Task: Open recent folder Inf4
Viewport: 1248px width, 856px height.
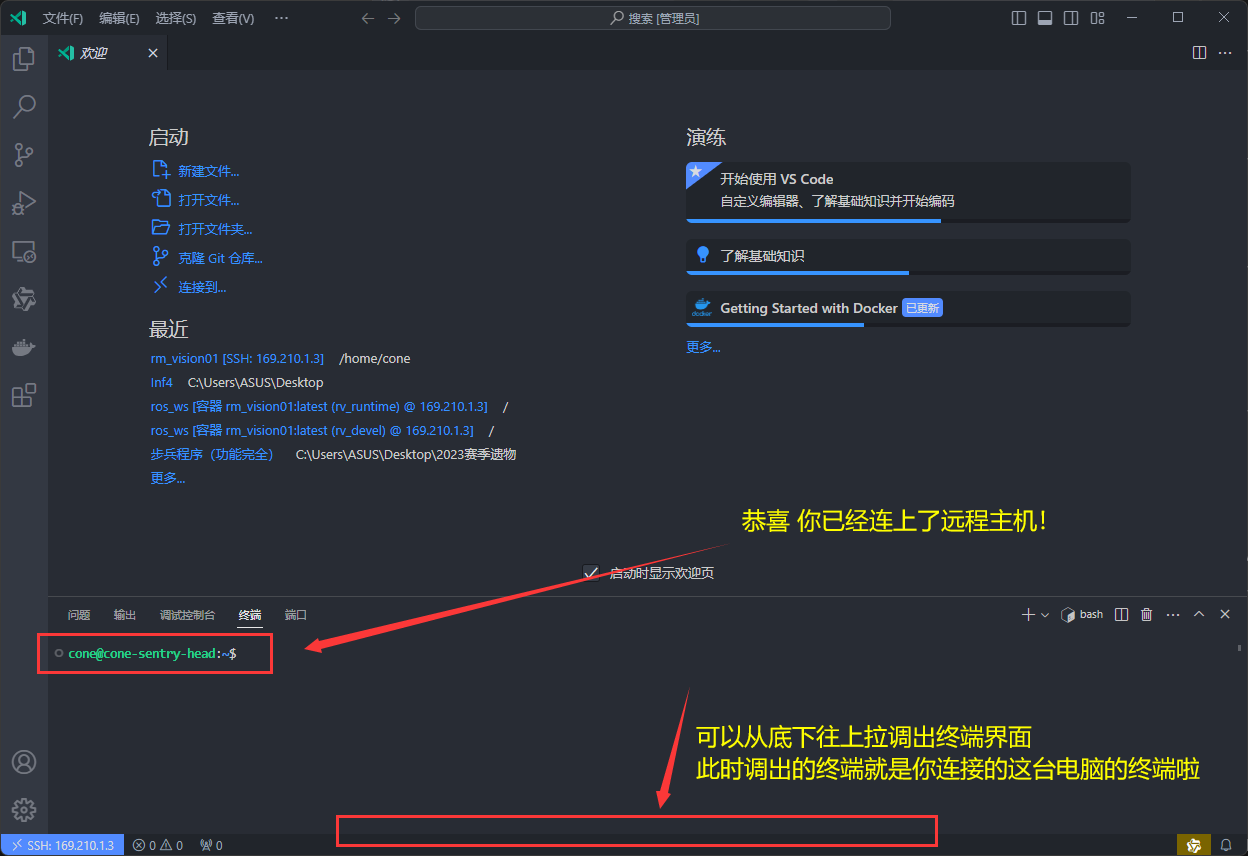Action: tap(162, 382)
